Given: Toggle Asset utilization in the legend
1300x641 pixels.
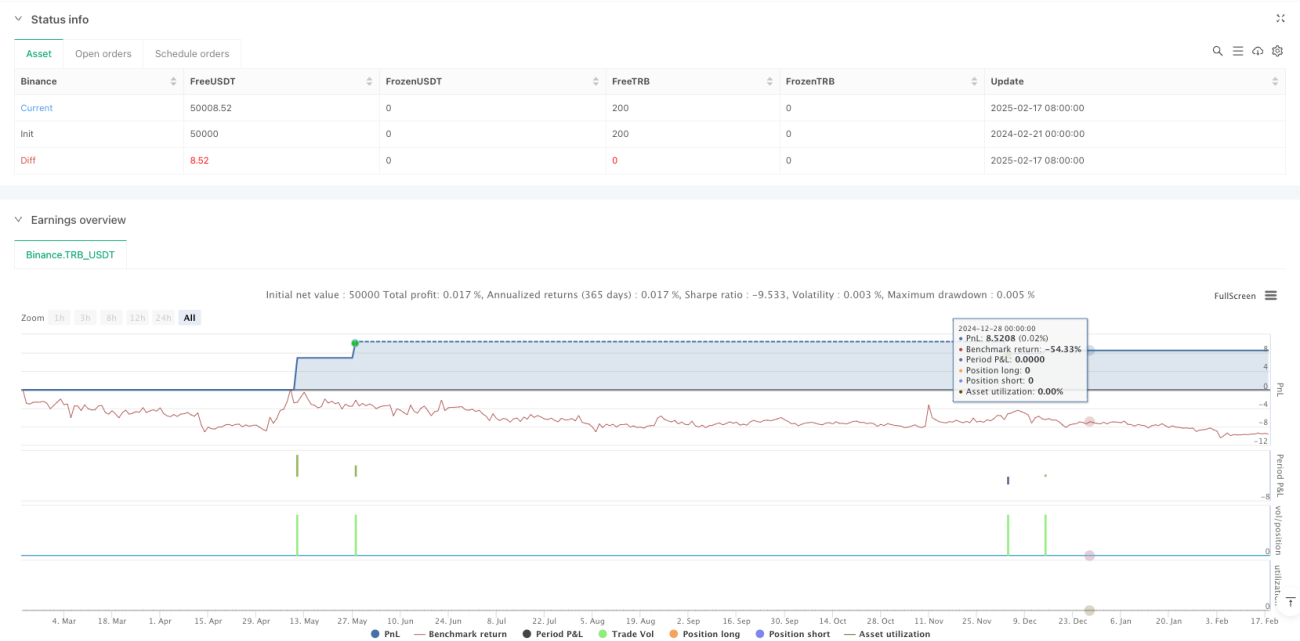Looking at the screenshot, I should (887, 634).
